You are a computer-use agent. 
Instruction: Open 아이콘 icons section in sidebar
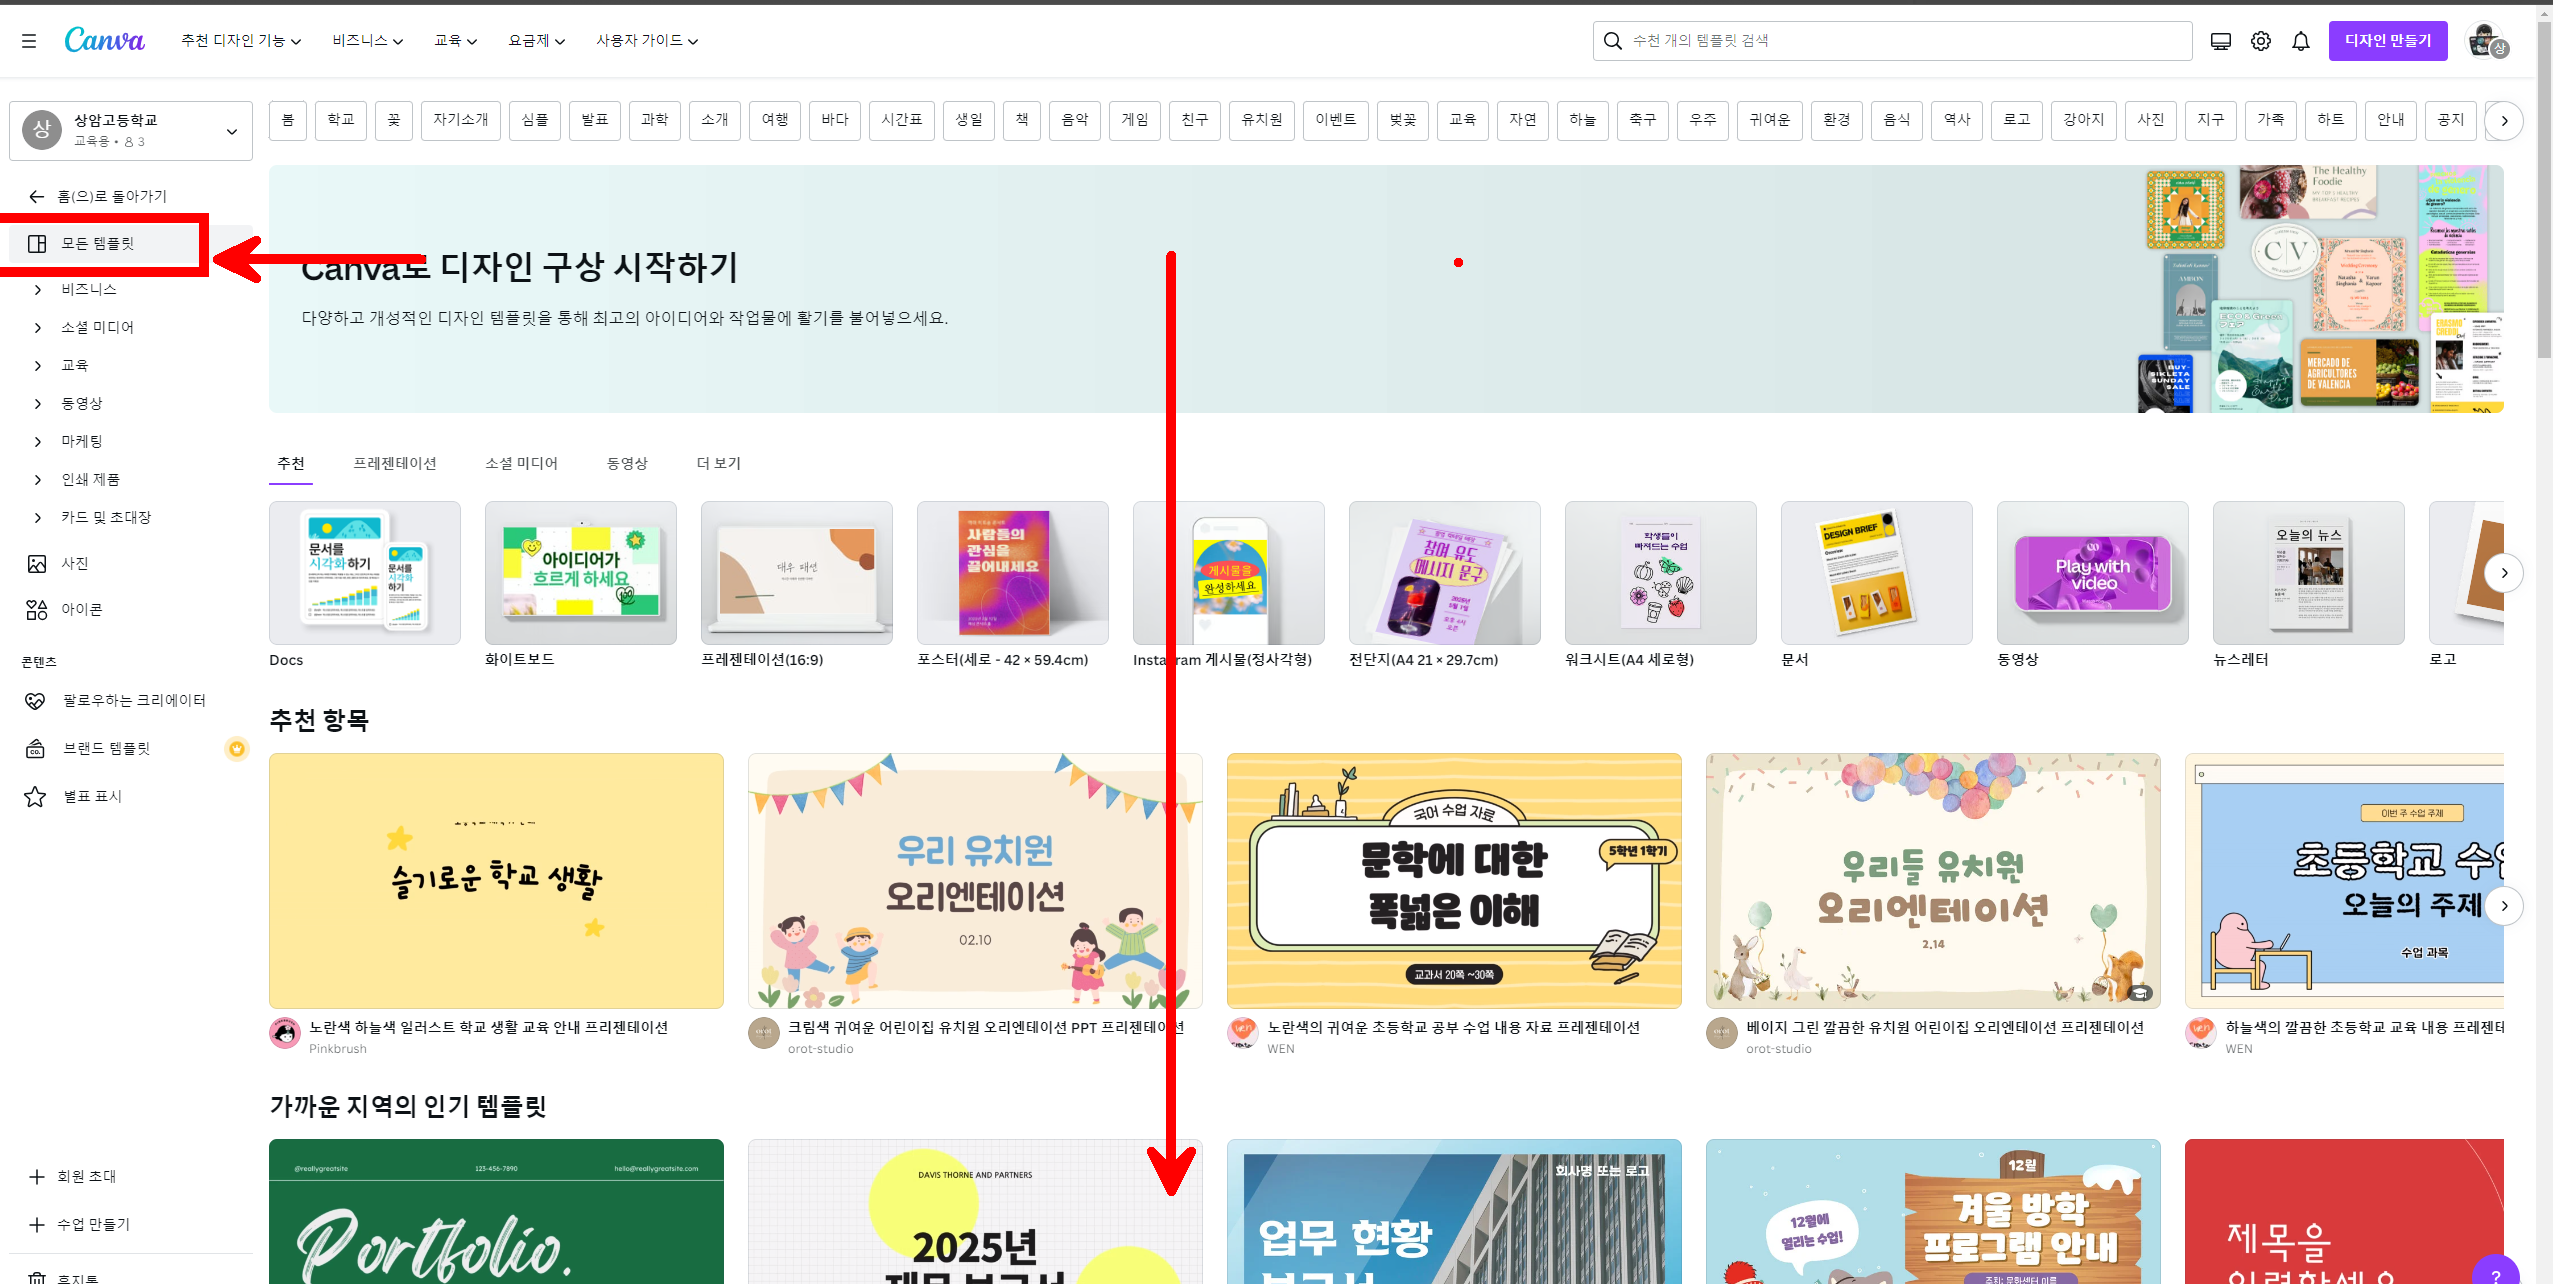[x=81, y=609]
